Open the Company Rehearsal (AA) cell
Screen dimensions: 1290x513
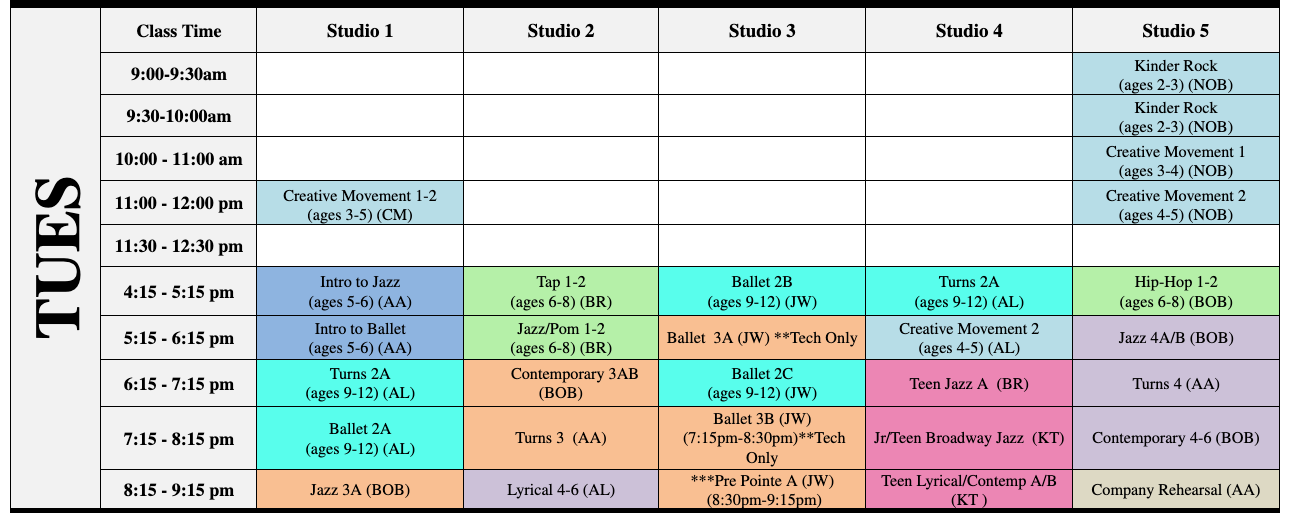pos(1175,490)
